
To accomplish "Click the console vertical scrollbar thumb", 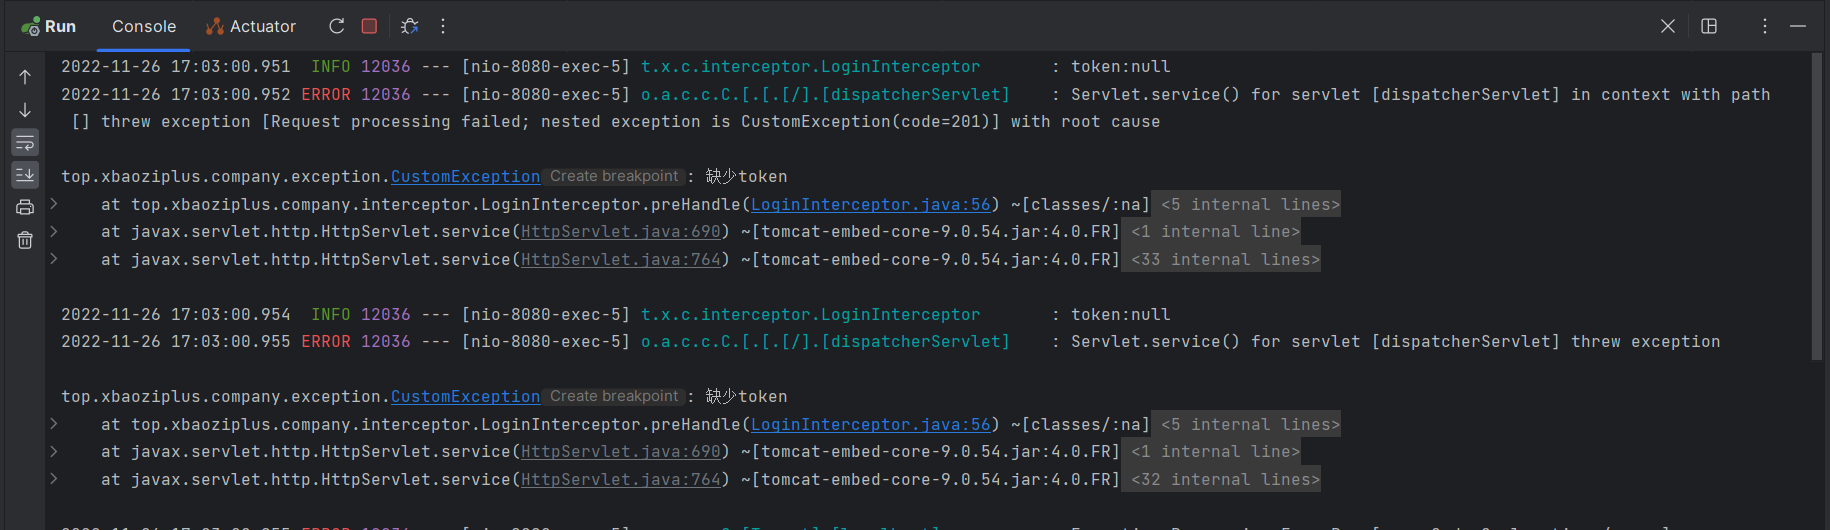I will tap(1816, 205).
